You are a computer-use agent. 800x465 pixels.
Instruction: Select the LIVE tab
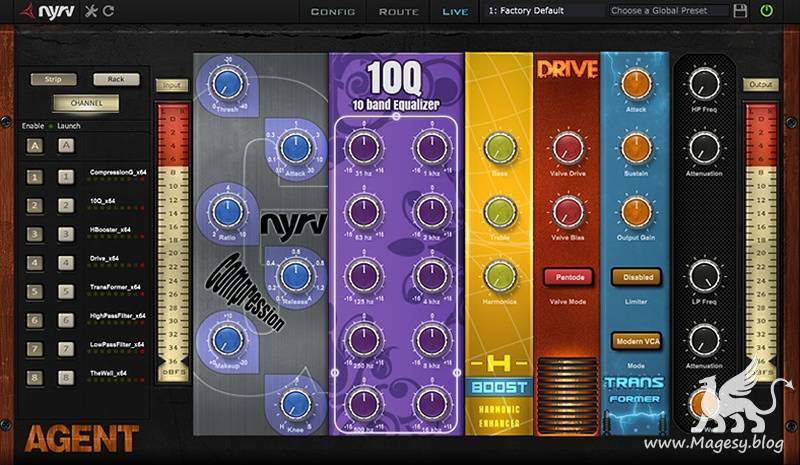click(456, 11)
